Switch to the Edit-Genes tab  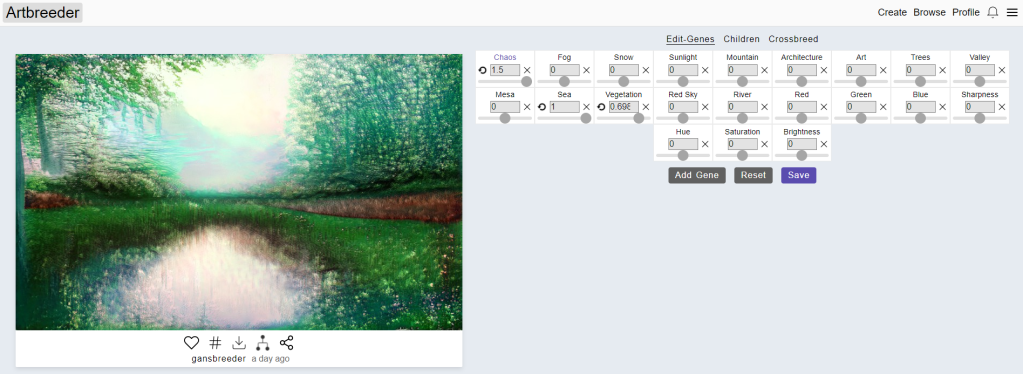tap(690, 39)
